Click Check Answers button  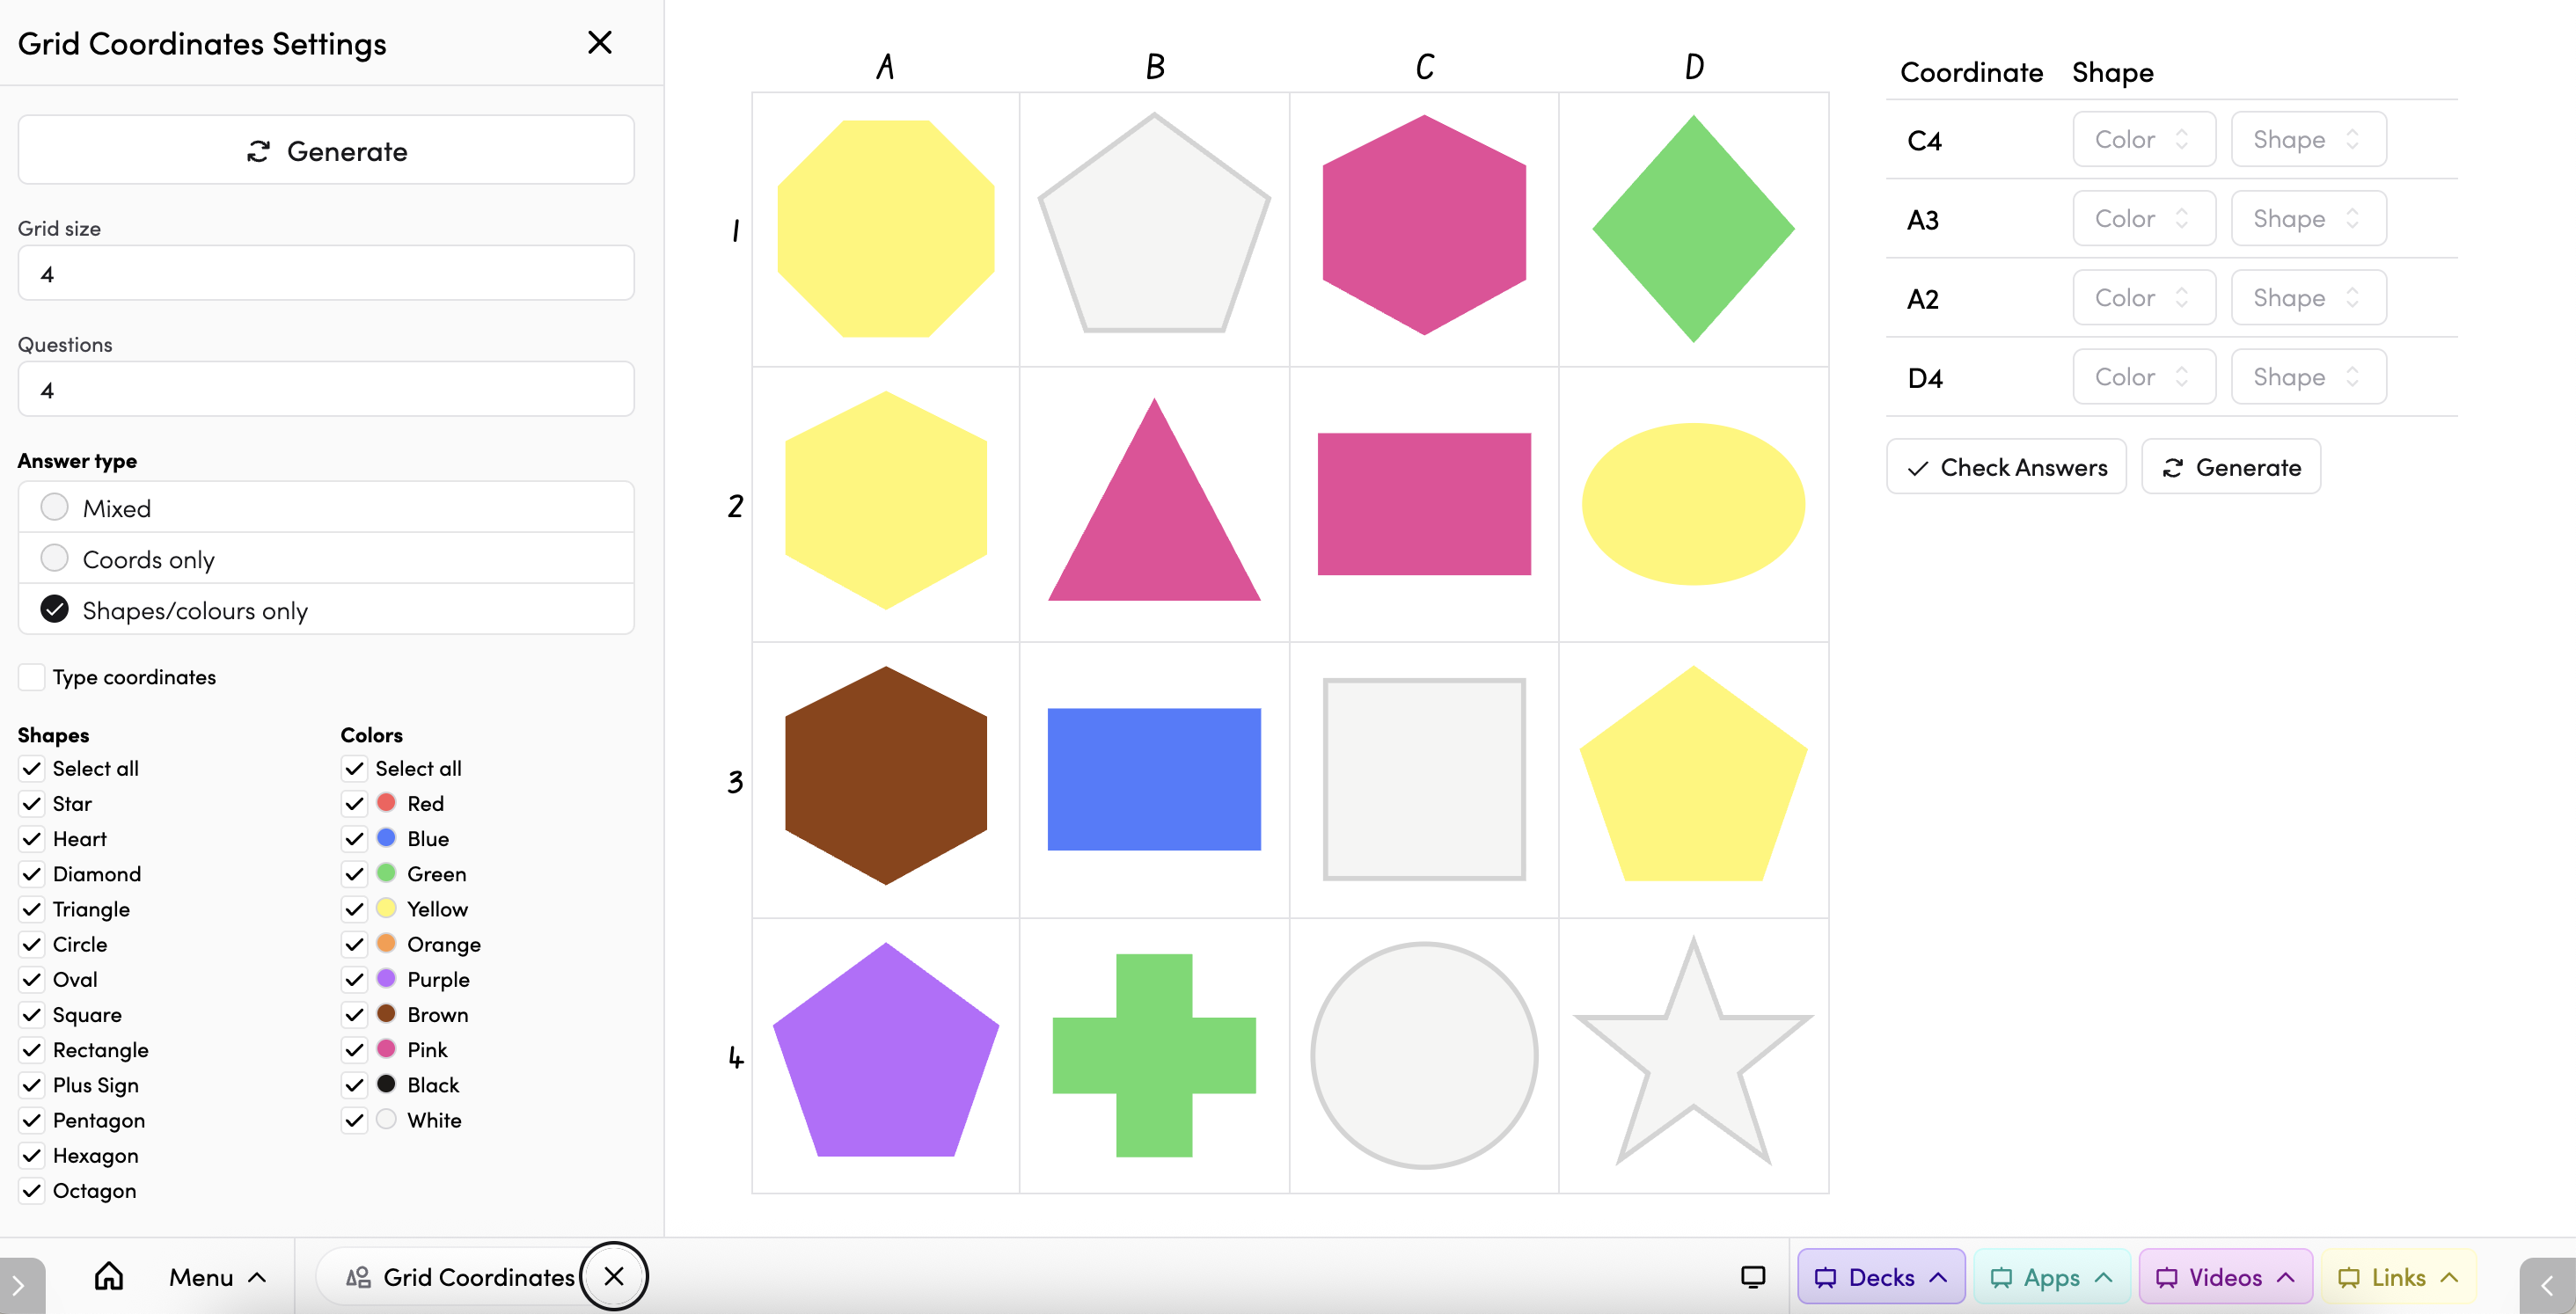point(2005,466)
